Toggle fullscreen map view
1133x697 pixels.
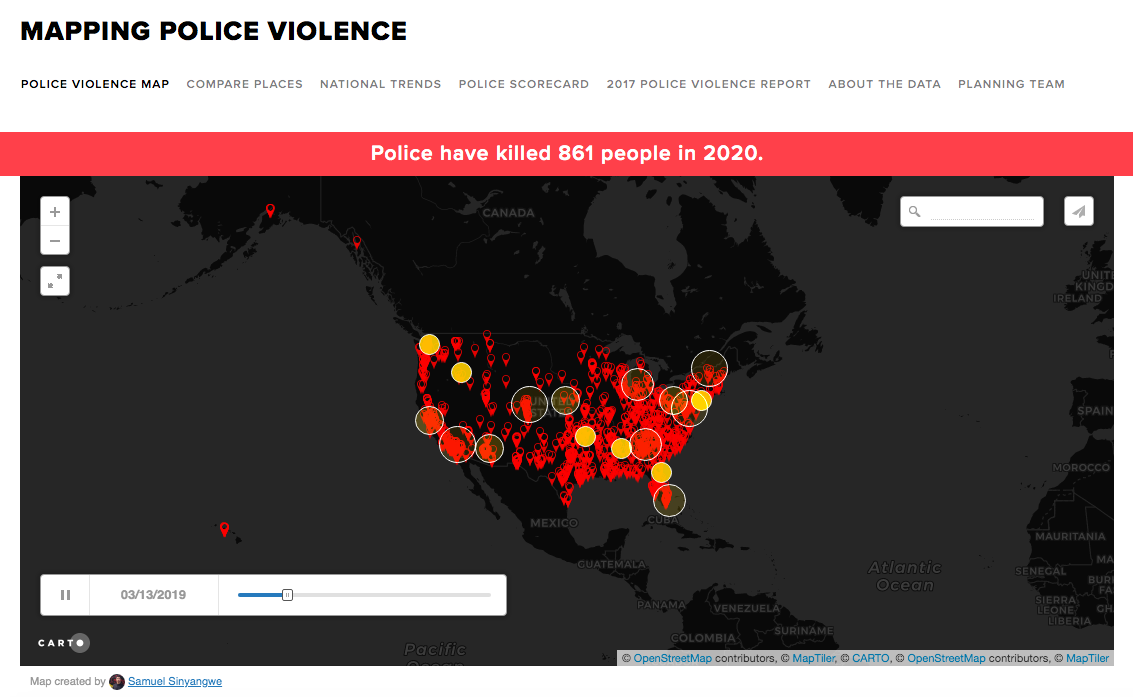[55, 281]
